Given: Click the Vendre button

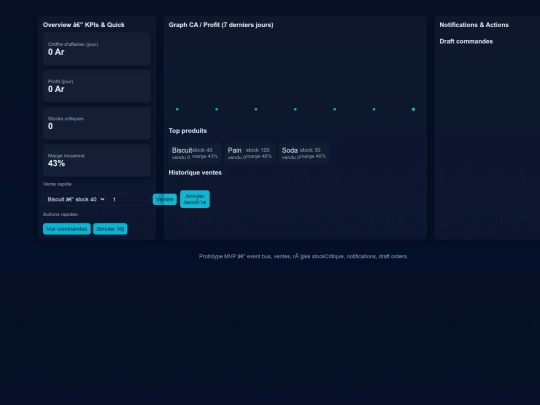Looking at the screenshot, I should (165, 199).
